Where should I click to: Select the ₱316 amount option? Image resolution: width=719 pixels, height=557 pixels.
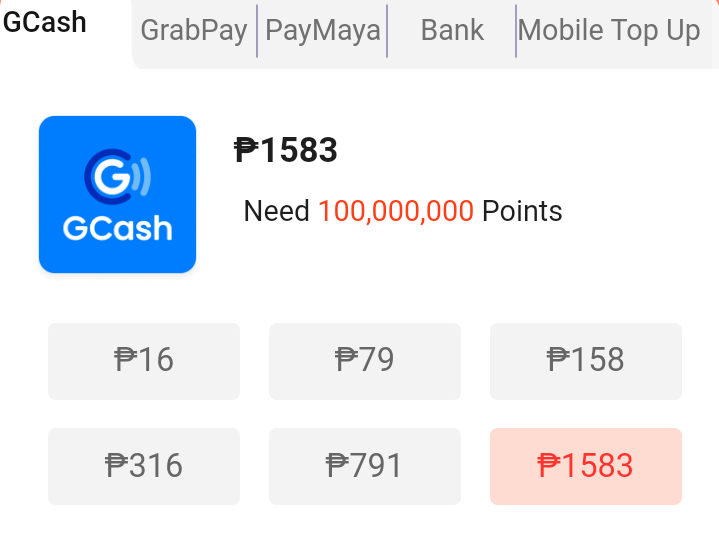[x=144, y=466]
